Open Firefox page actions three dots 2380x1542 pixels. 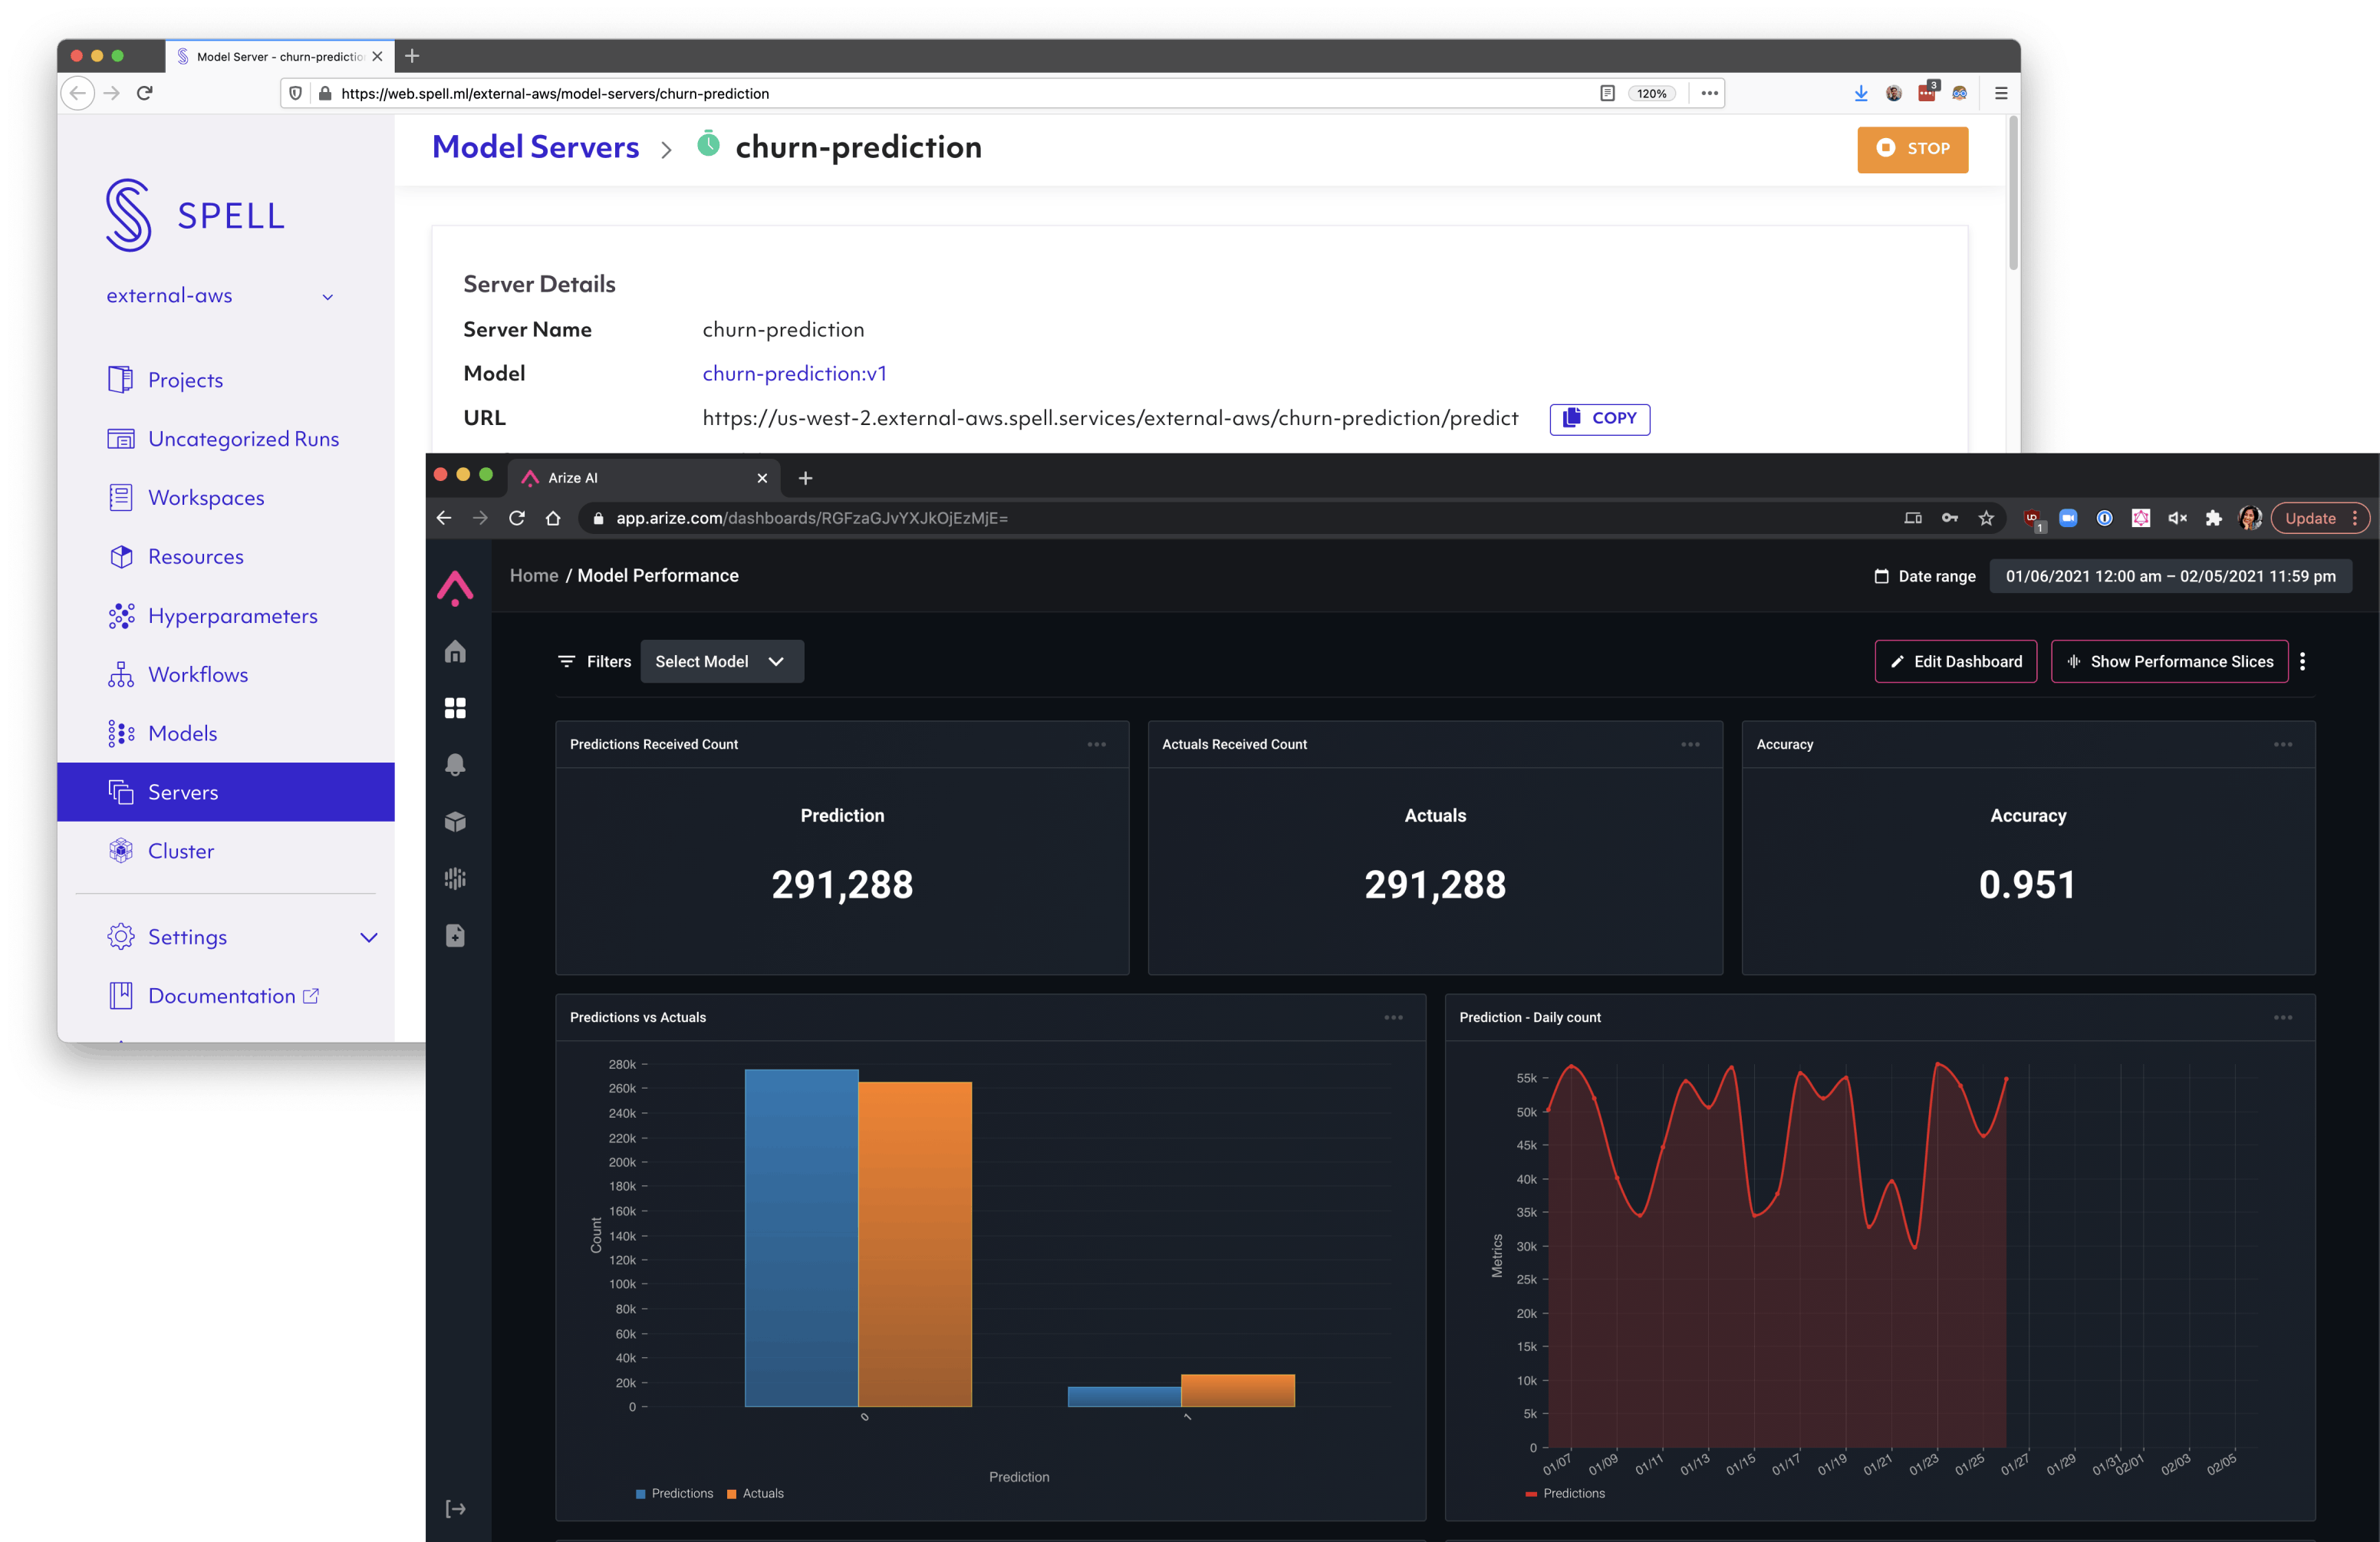1709,93
